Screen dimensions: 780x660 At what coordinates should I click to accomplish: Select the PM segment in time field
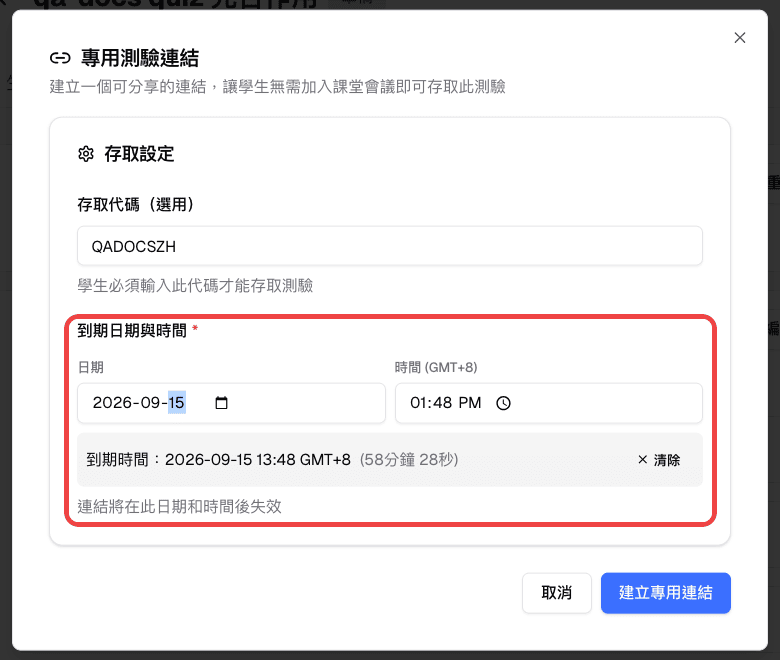tap(470, 402)
